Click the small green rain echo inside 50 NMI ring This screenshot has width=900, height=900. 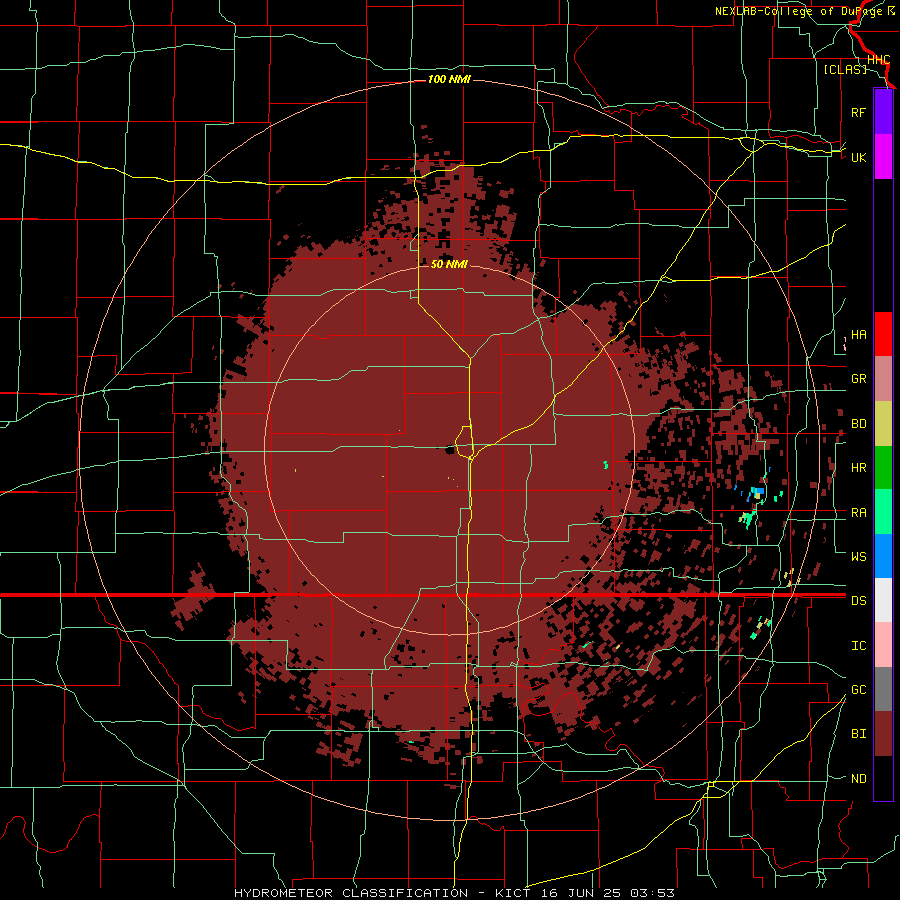pyautogui.click(x=606, y=464)
